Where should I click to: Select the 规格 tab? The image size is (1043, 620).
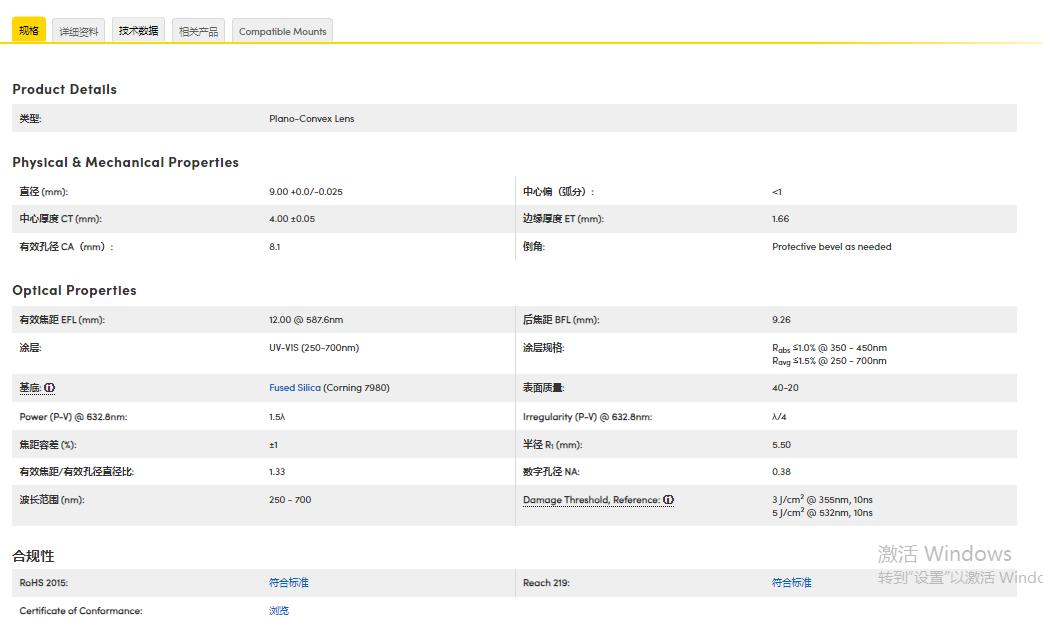point(29,31)
